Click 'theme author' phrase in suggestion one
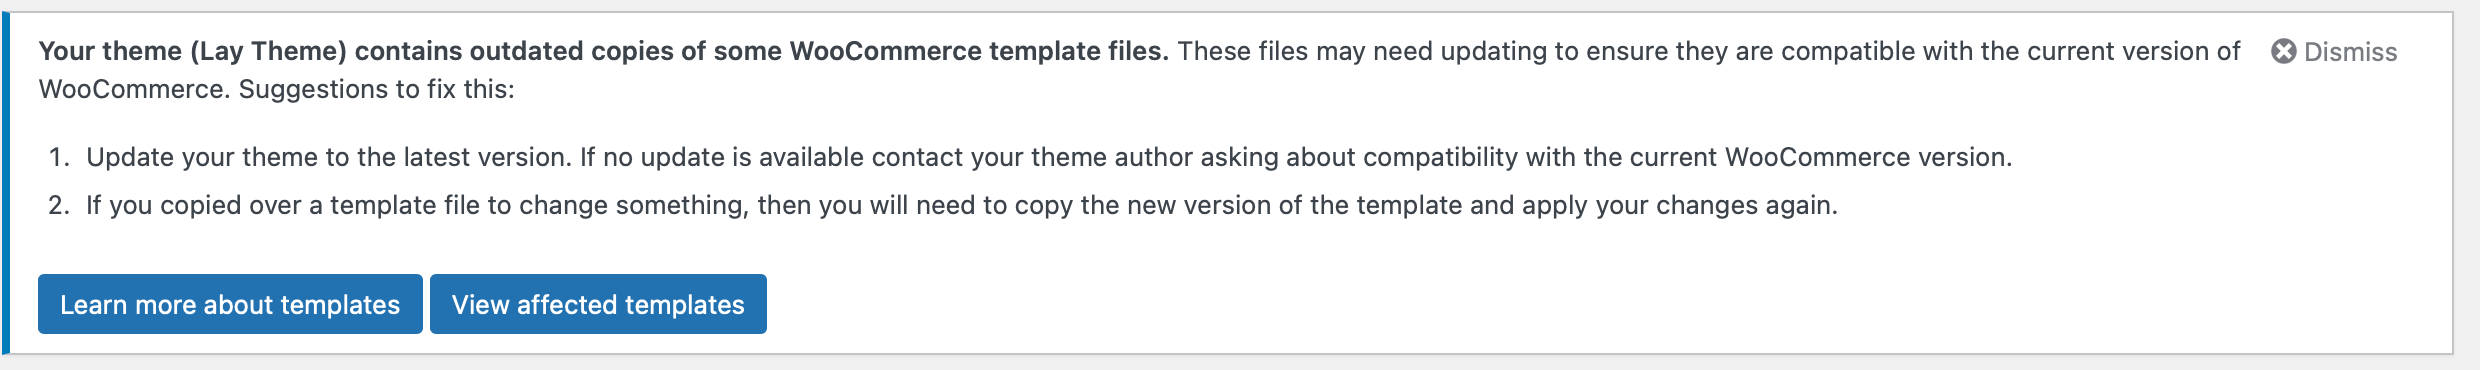2480x370 pixels. tap(1112, 157)
